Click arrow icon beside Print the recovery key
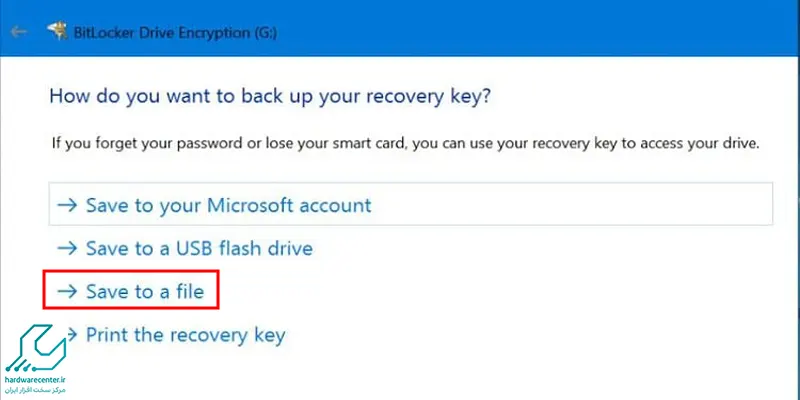Viewport: 800px width, 400px height. click(x=72, y=335)
